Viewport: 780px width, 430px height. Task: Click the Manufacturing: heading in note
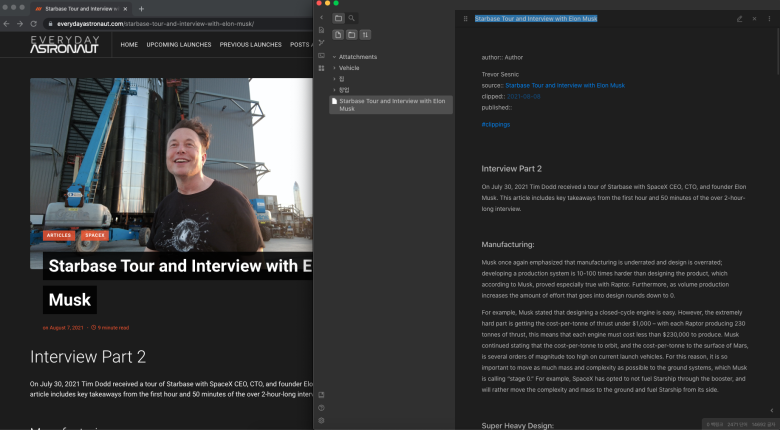point(507,244)
